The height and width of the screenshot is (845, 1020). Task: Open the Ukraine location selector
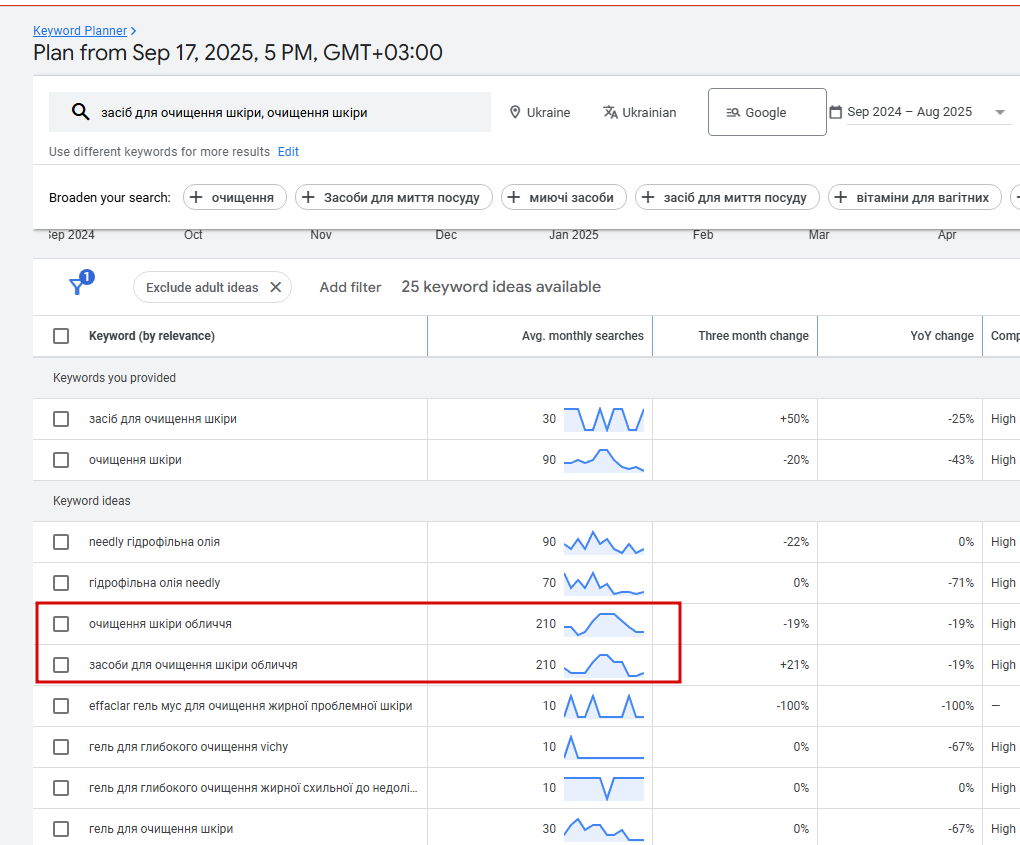coord(540,113)
